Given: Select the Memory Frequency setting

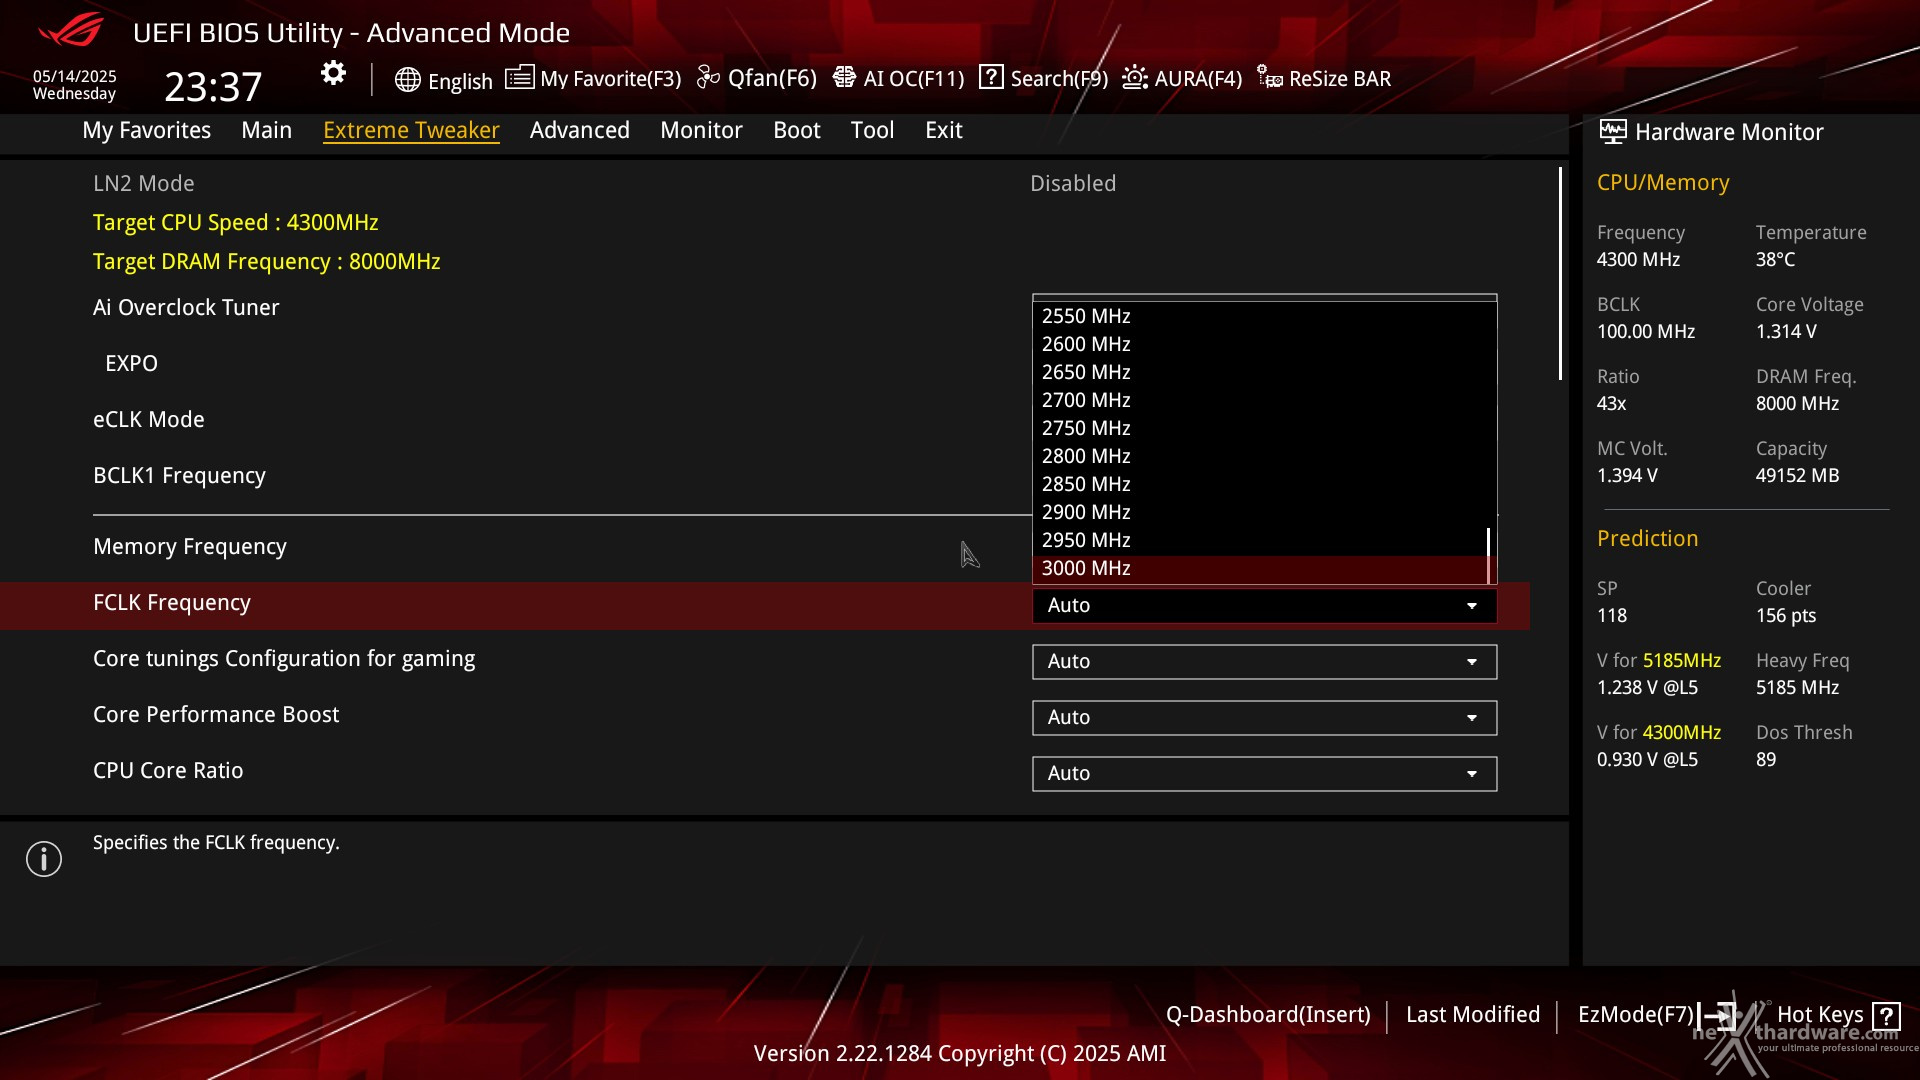Looking at the screenshot, I should pyautogui.click(x=190, y=547).
